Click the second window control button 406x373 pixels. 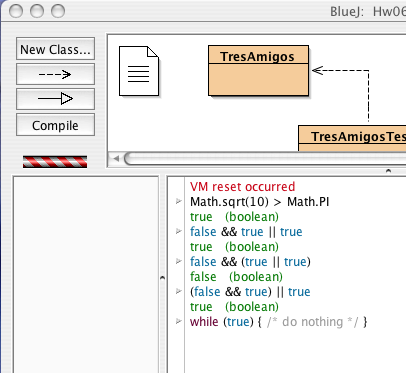37,11
